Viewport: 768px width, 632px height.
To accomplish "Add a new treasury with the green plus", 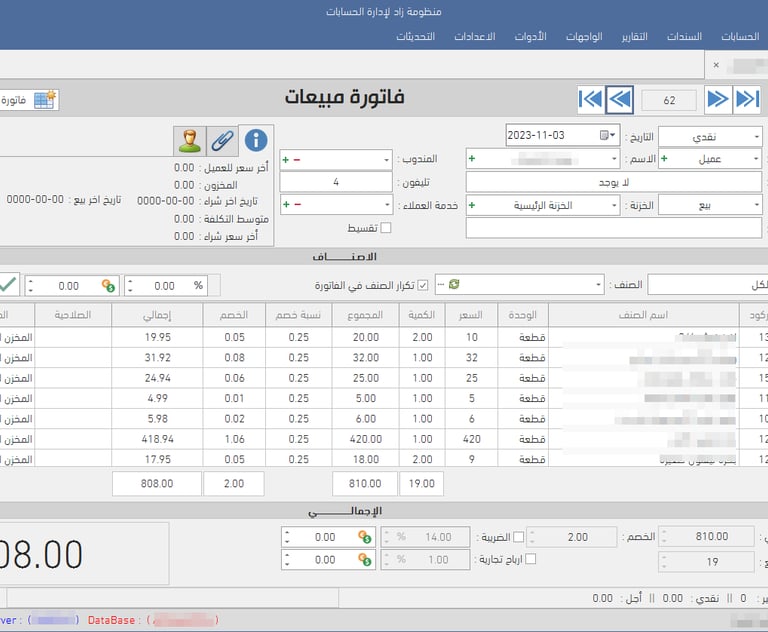I will (472, 205).
